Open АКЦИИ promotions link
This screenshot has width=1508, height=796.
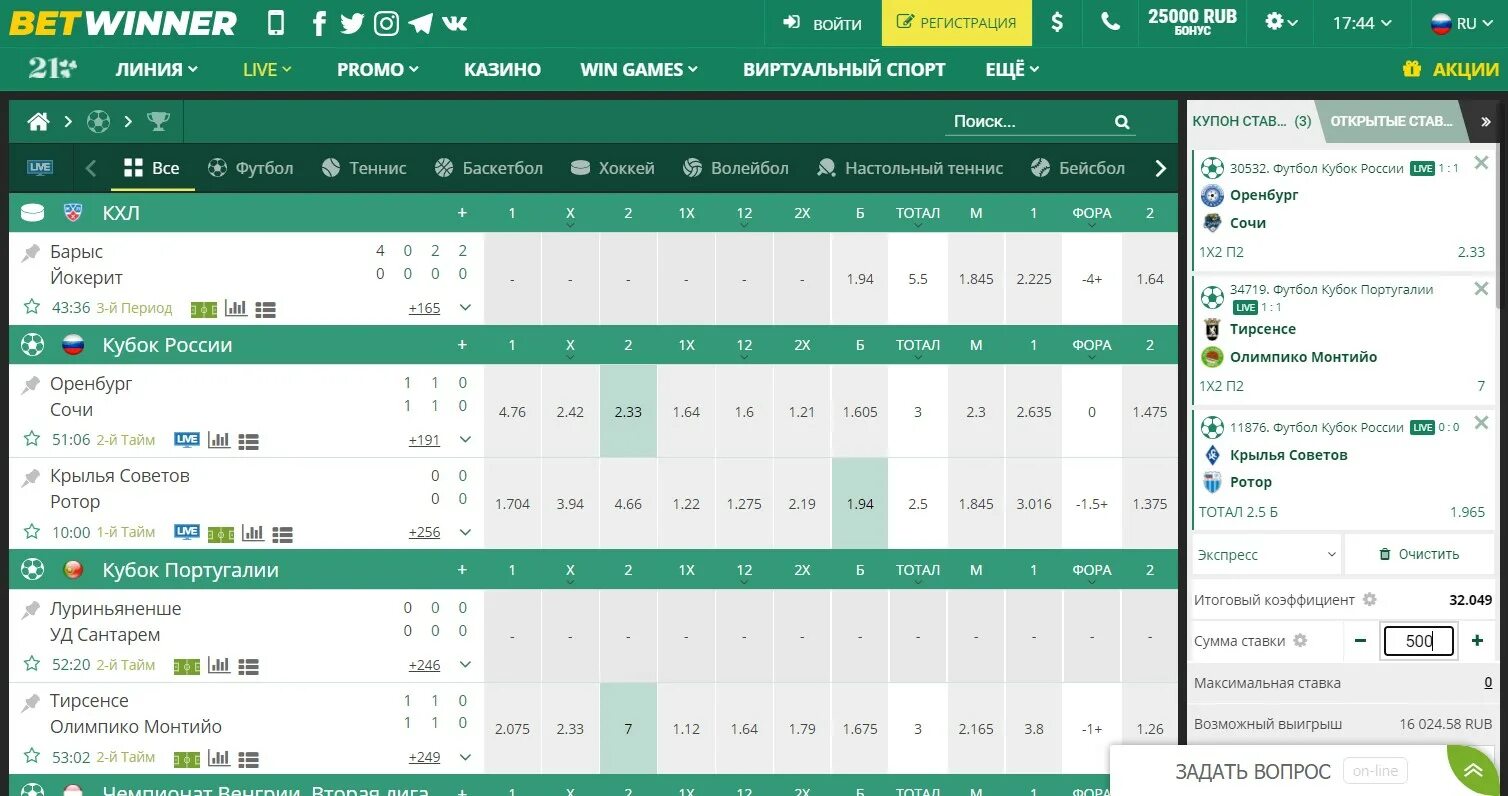pos(1451,69)
